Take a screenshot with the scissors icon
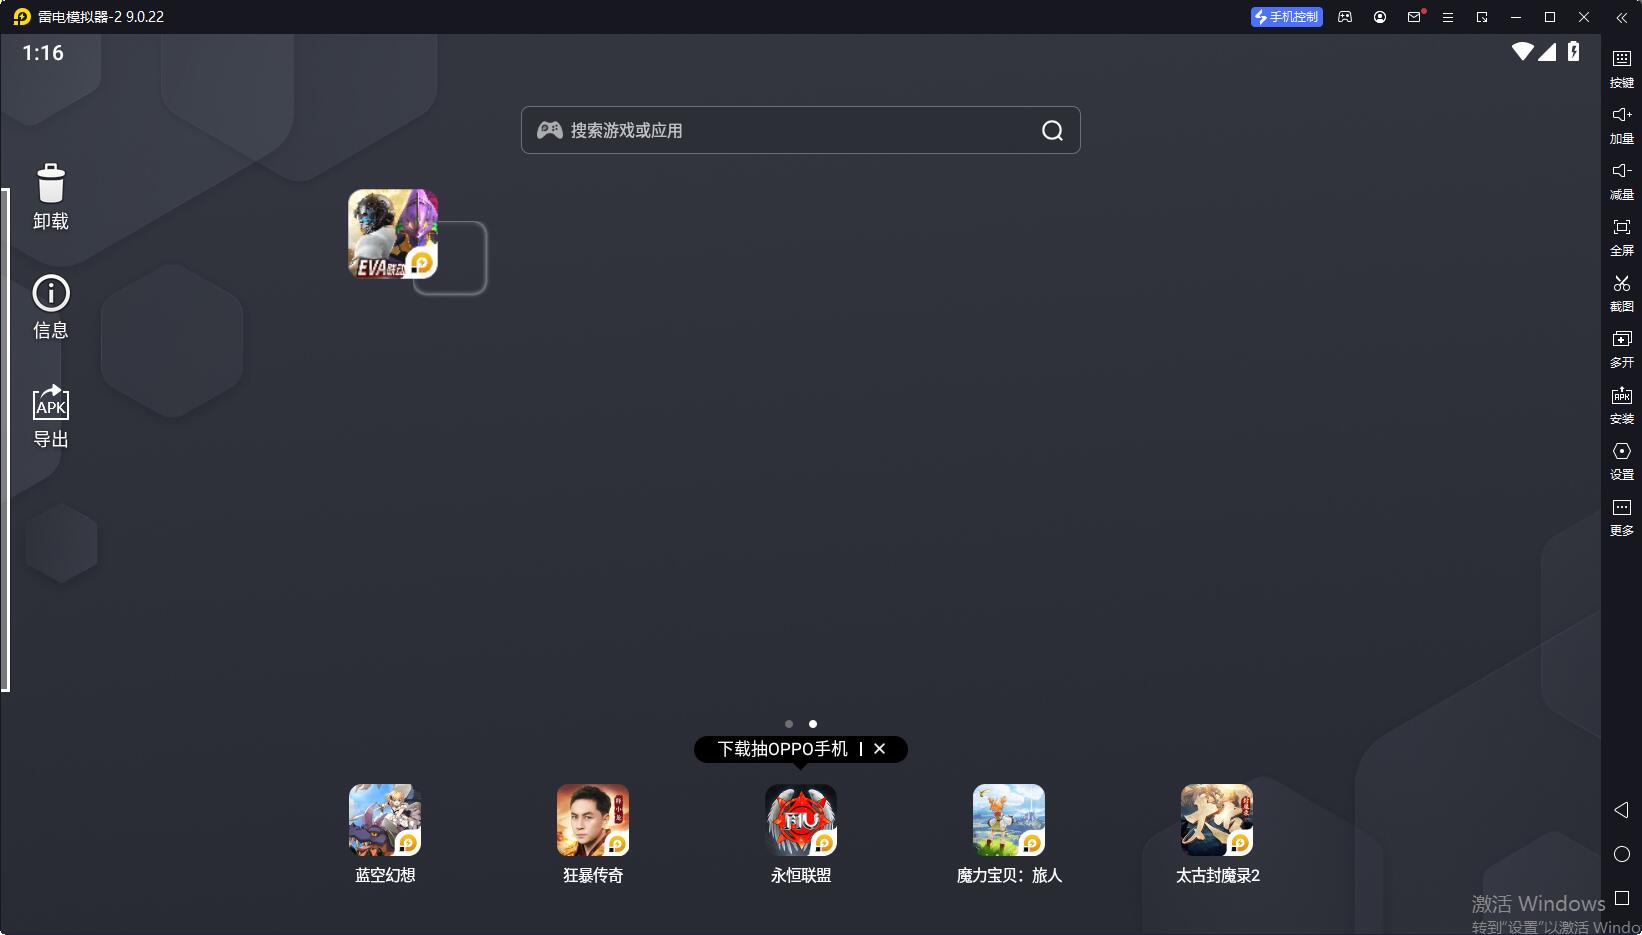Image resolution: width=1642 pixels, height=935 pixels. (1621, 284)
